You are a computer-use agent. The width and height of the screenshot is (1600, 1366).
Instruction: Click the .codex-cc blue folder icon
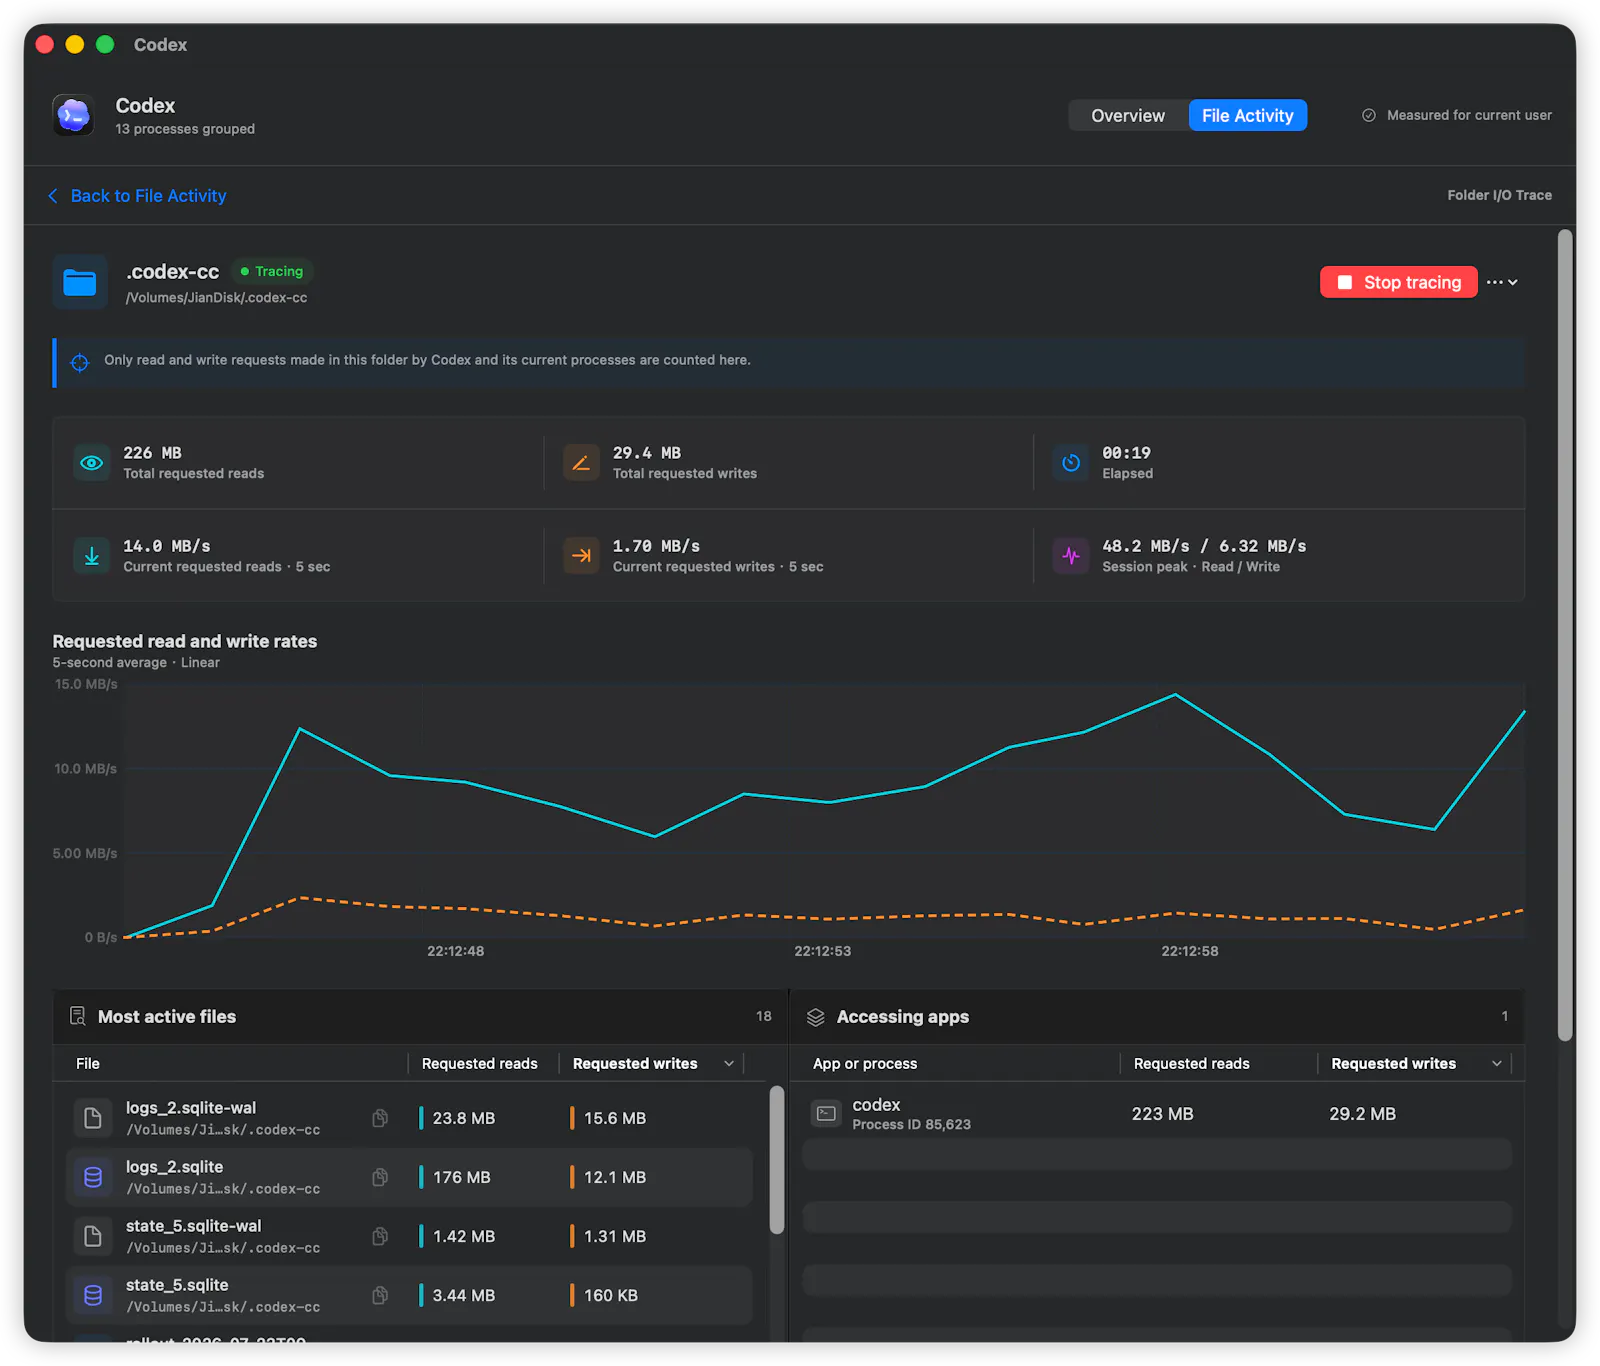tap(80, 283)
